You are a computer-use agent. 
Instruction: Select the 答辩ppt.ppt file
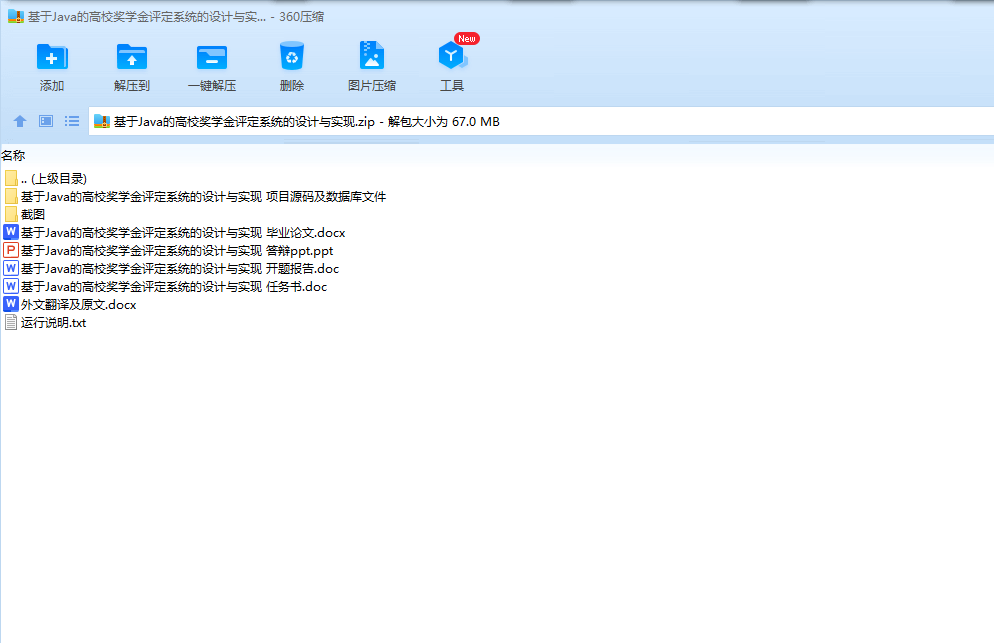[169, 250]
